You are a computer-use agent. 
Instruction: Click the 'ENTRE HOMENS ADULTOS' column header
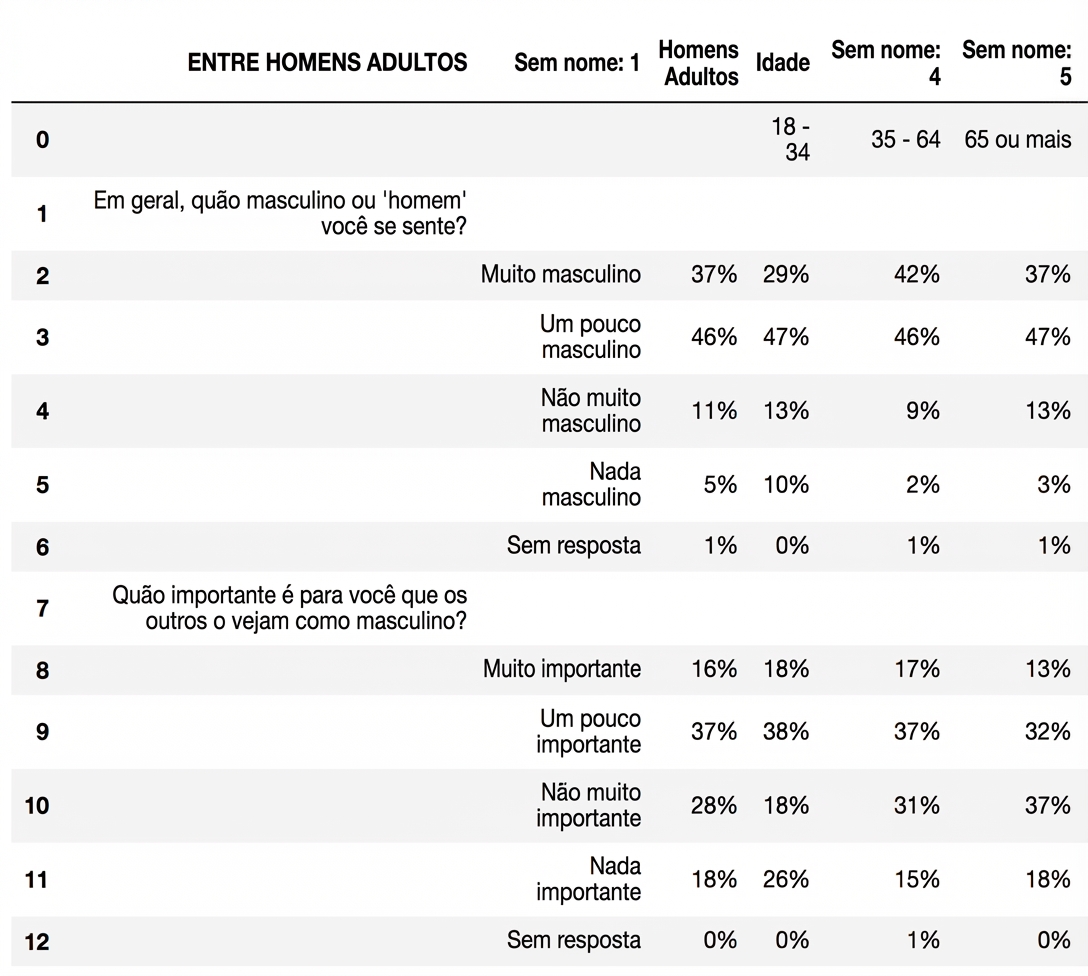(327, 63)
